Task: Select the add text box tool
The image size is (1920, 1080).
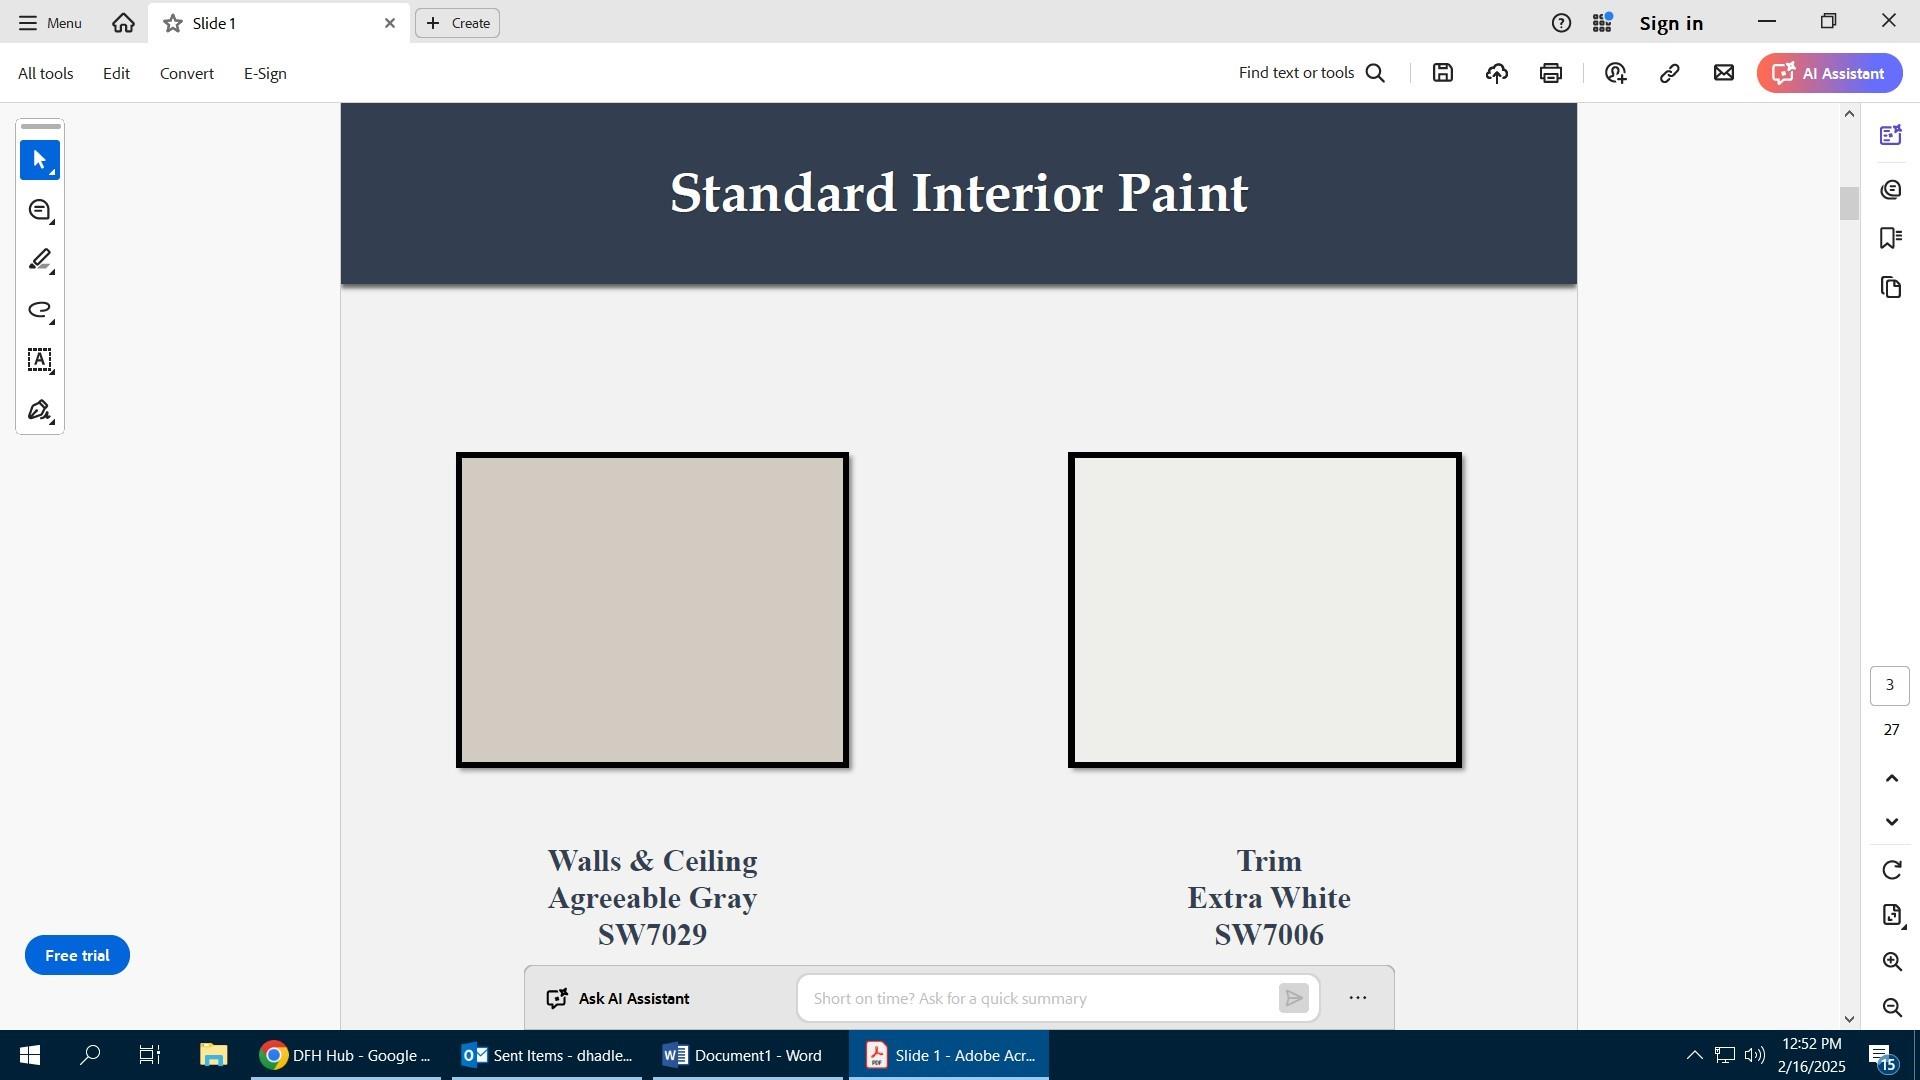Action: click(x=40, y=360)
